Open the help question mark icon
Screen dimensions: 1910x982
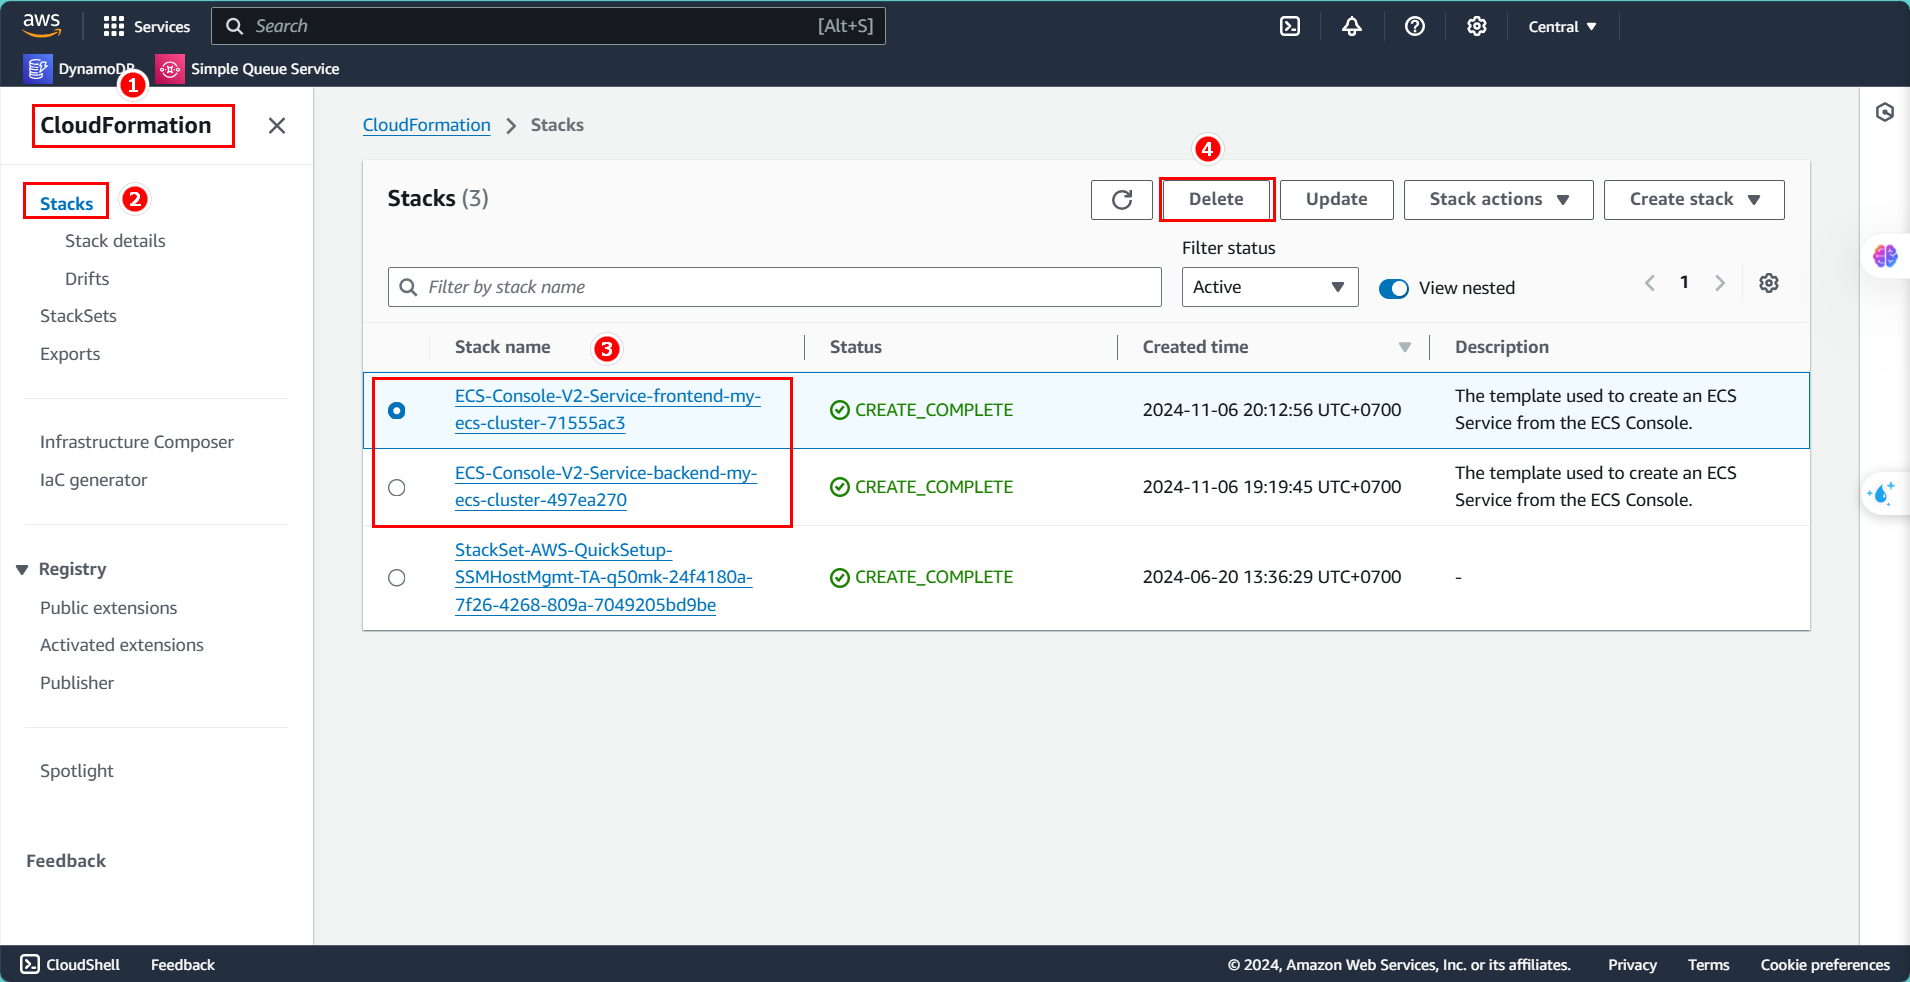(1415, 26)
